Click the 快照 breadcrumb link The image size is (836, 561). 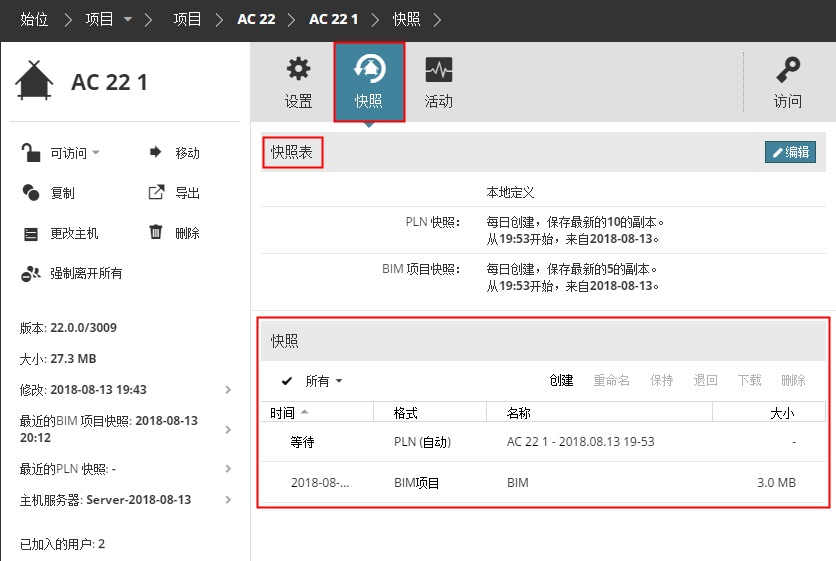(406, 20)
